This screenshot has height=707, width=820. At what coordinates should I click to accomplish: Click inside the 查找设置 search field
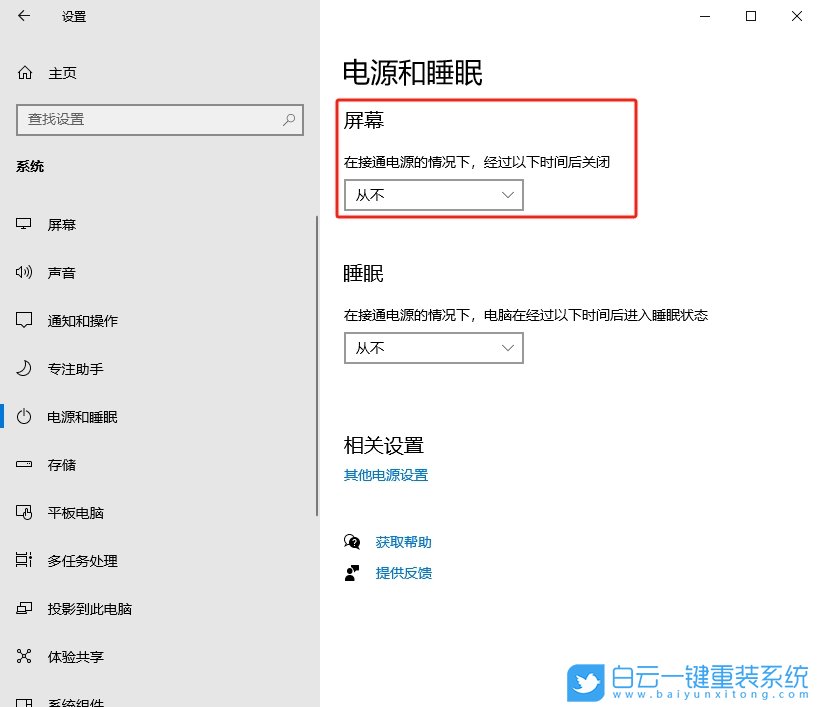(x=150, y=120)
